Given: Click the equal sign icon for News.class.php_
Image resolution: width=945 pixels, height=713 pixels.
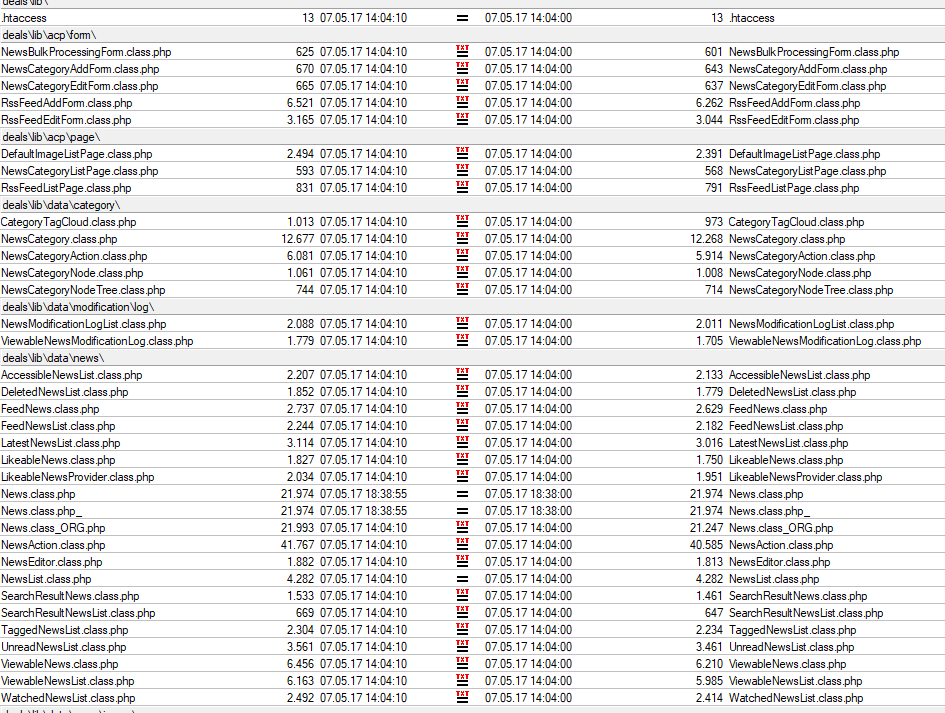Looking at the screenshot, I should pyautogui.click(x=462, y=511).
